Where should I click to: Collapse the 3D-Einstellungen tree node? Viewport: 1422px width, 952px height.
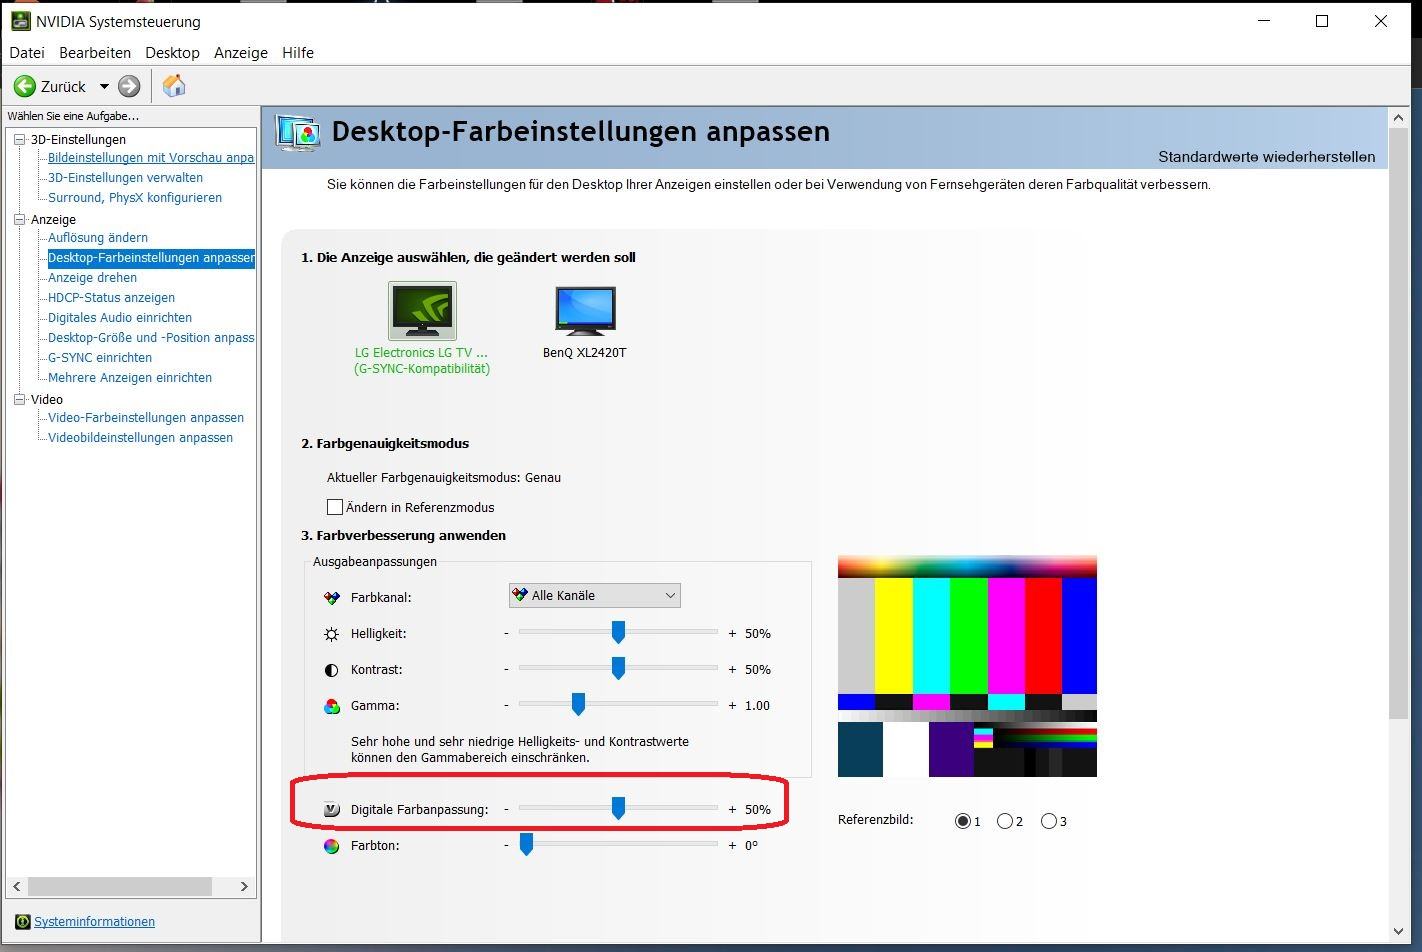pos(19,139)
